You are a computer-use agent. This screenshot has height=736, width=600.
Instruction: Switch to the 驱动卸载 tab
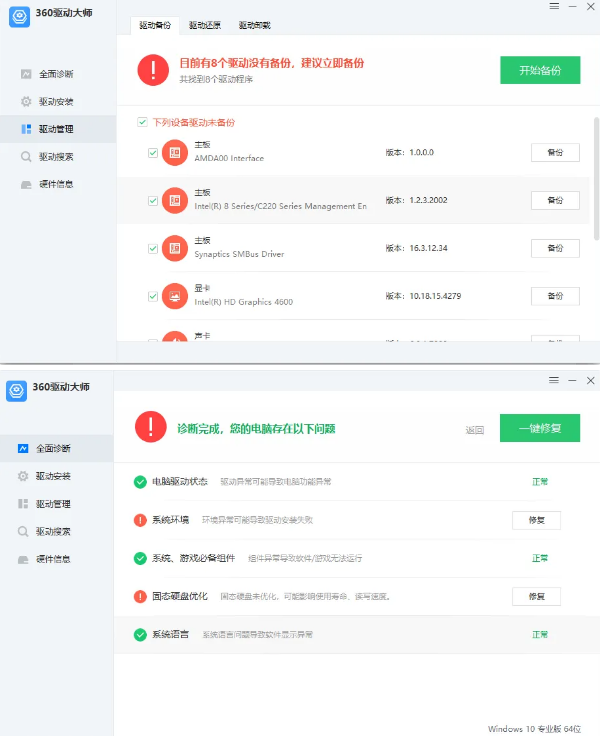[254, 24]
